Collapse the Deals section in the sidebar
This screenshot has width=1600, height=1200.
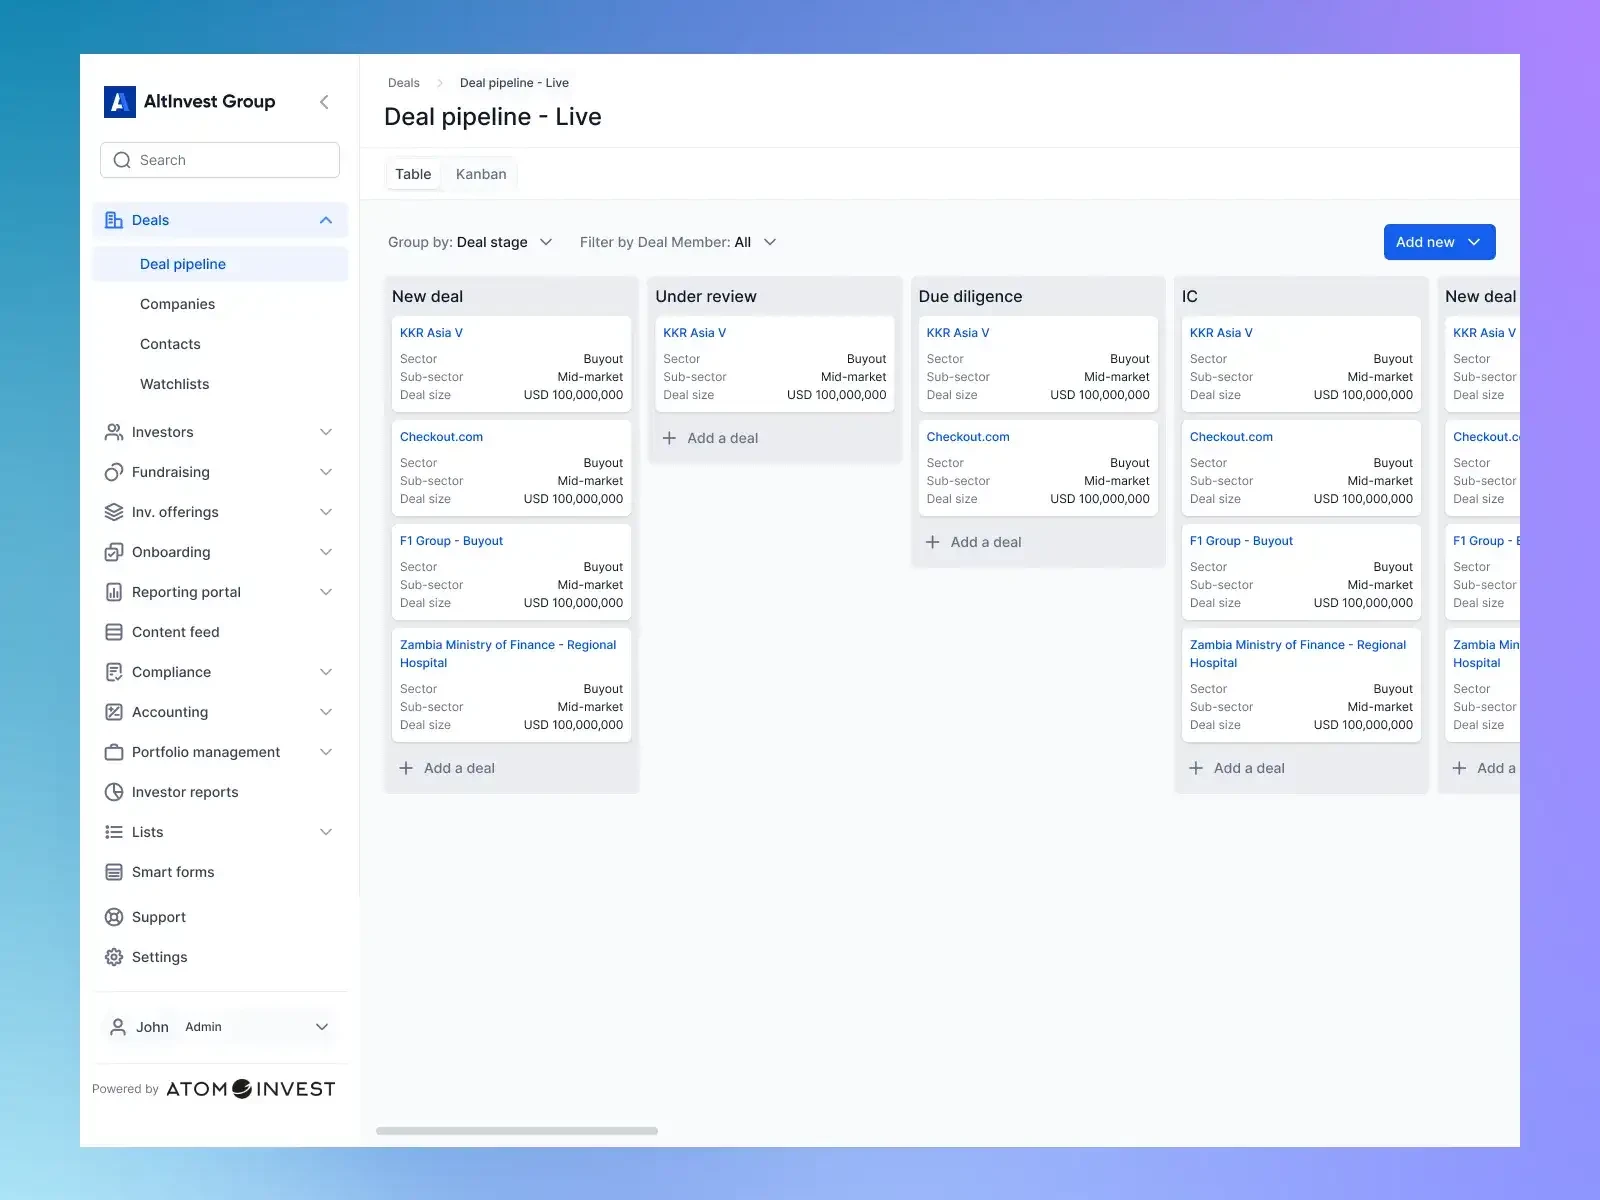pyautogui.click(x=325, y=220)
